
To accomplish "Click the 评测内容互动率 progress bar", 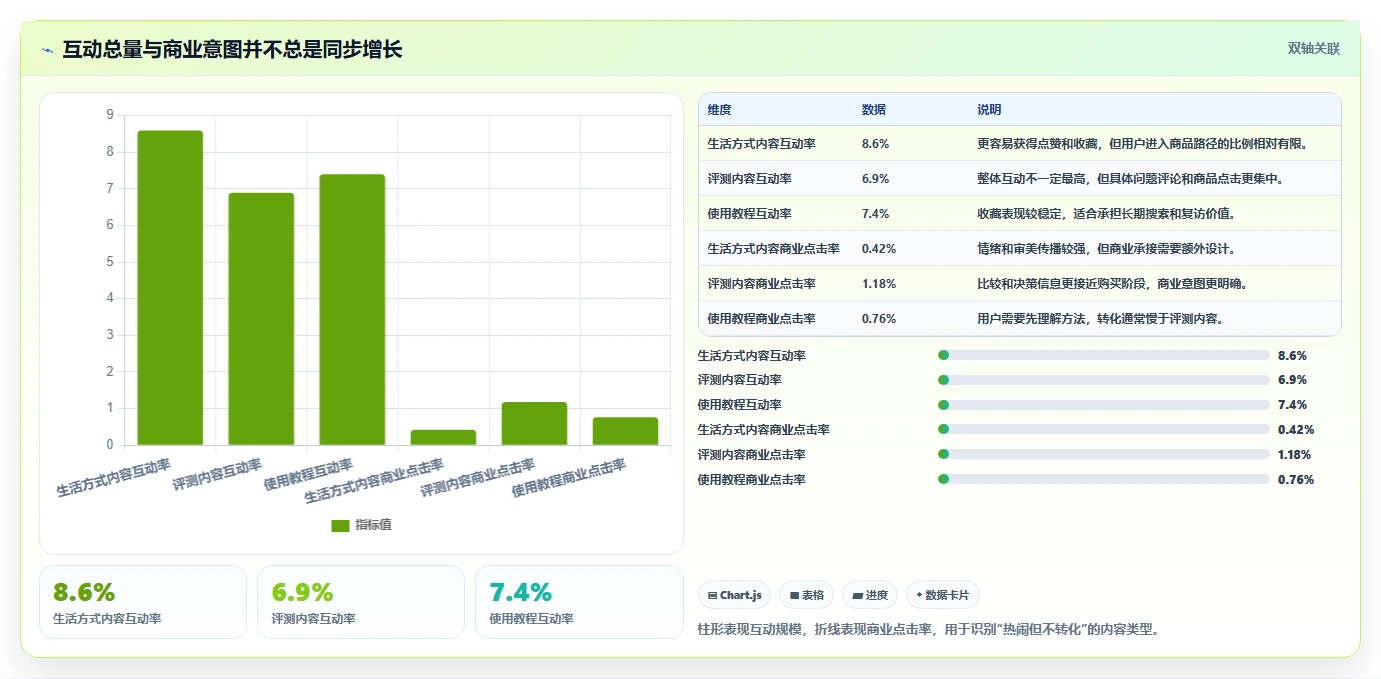I will tap(1104, 380).
